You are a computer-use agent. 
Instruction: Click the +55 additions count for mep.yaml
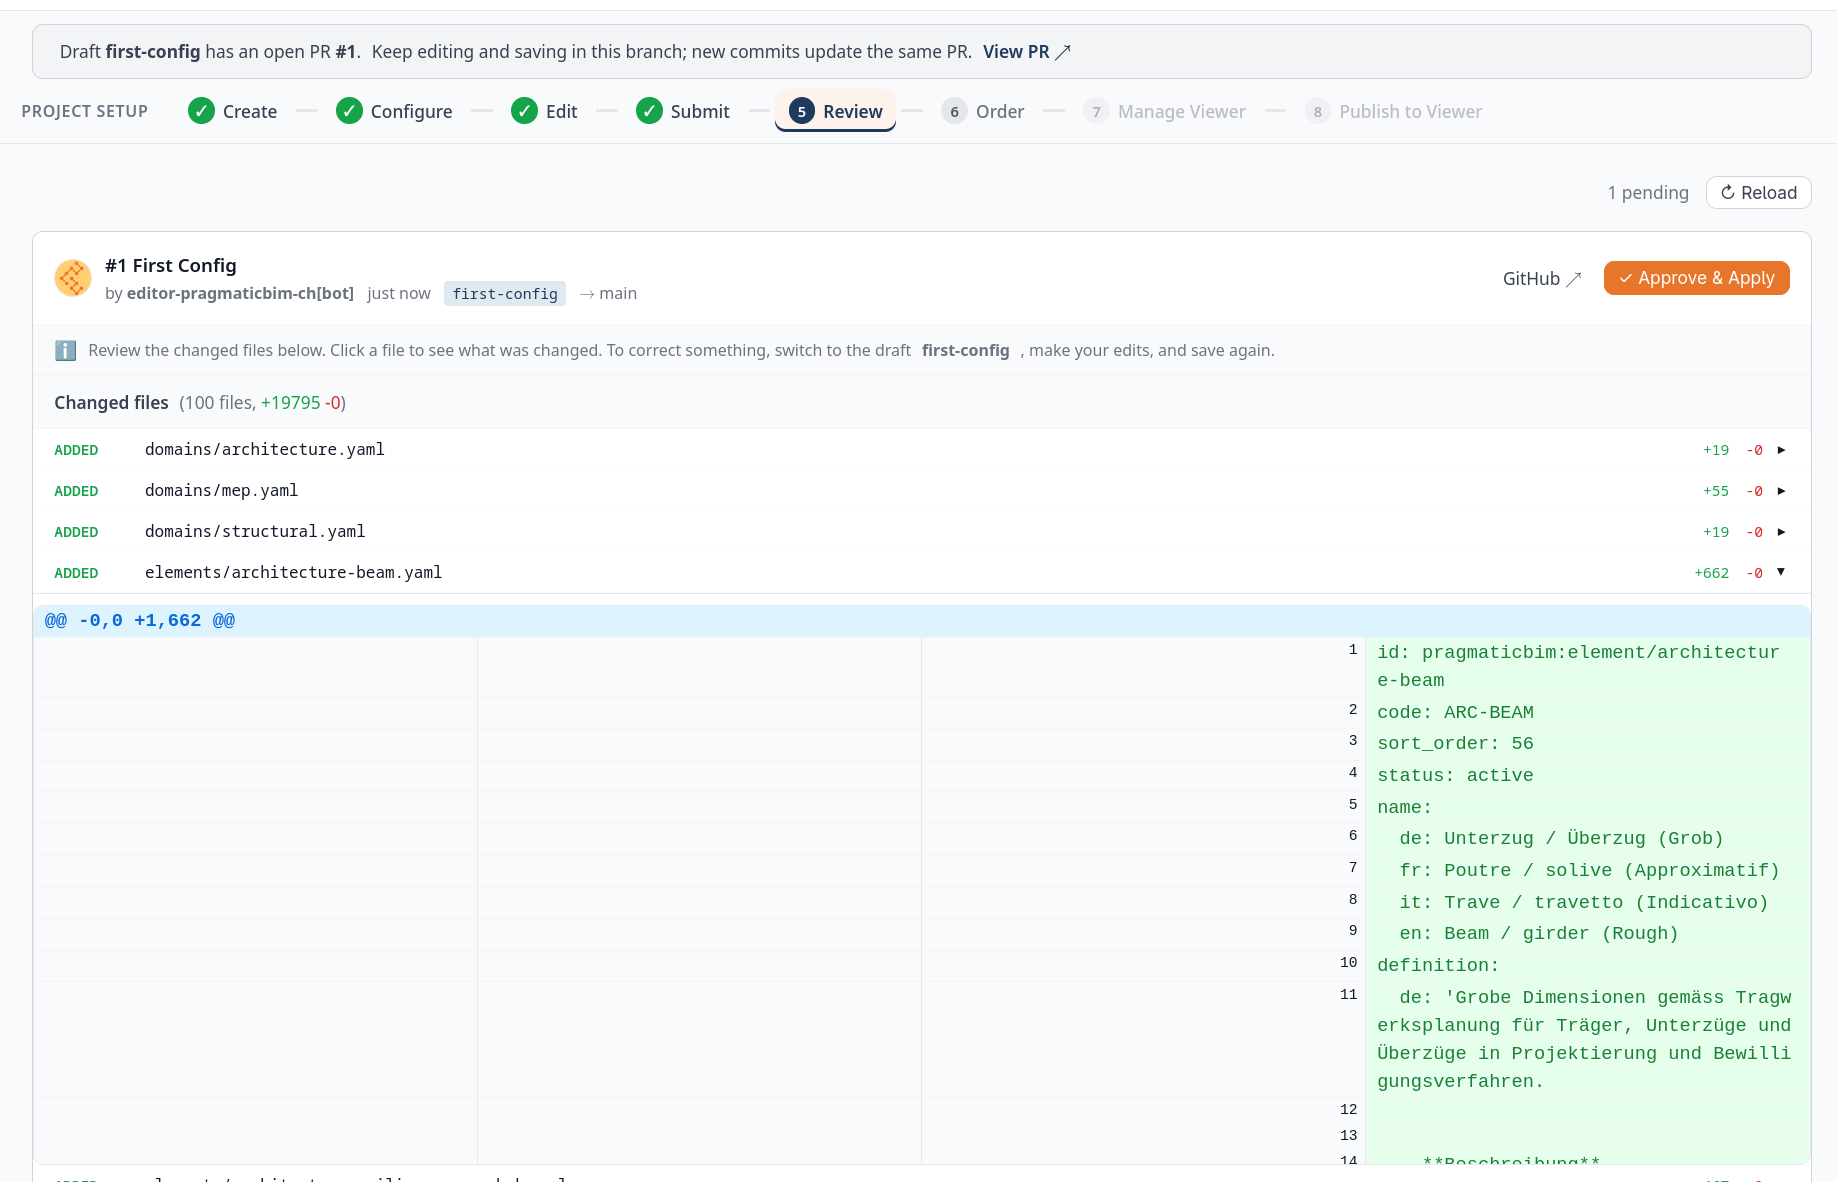click(x=1716, y=491)
